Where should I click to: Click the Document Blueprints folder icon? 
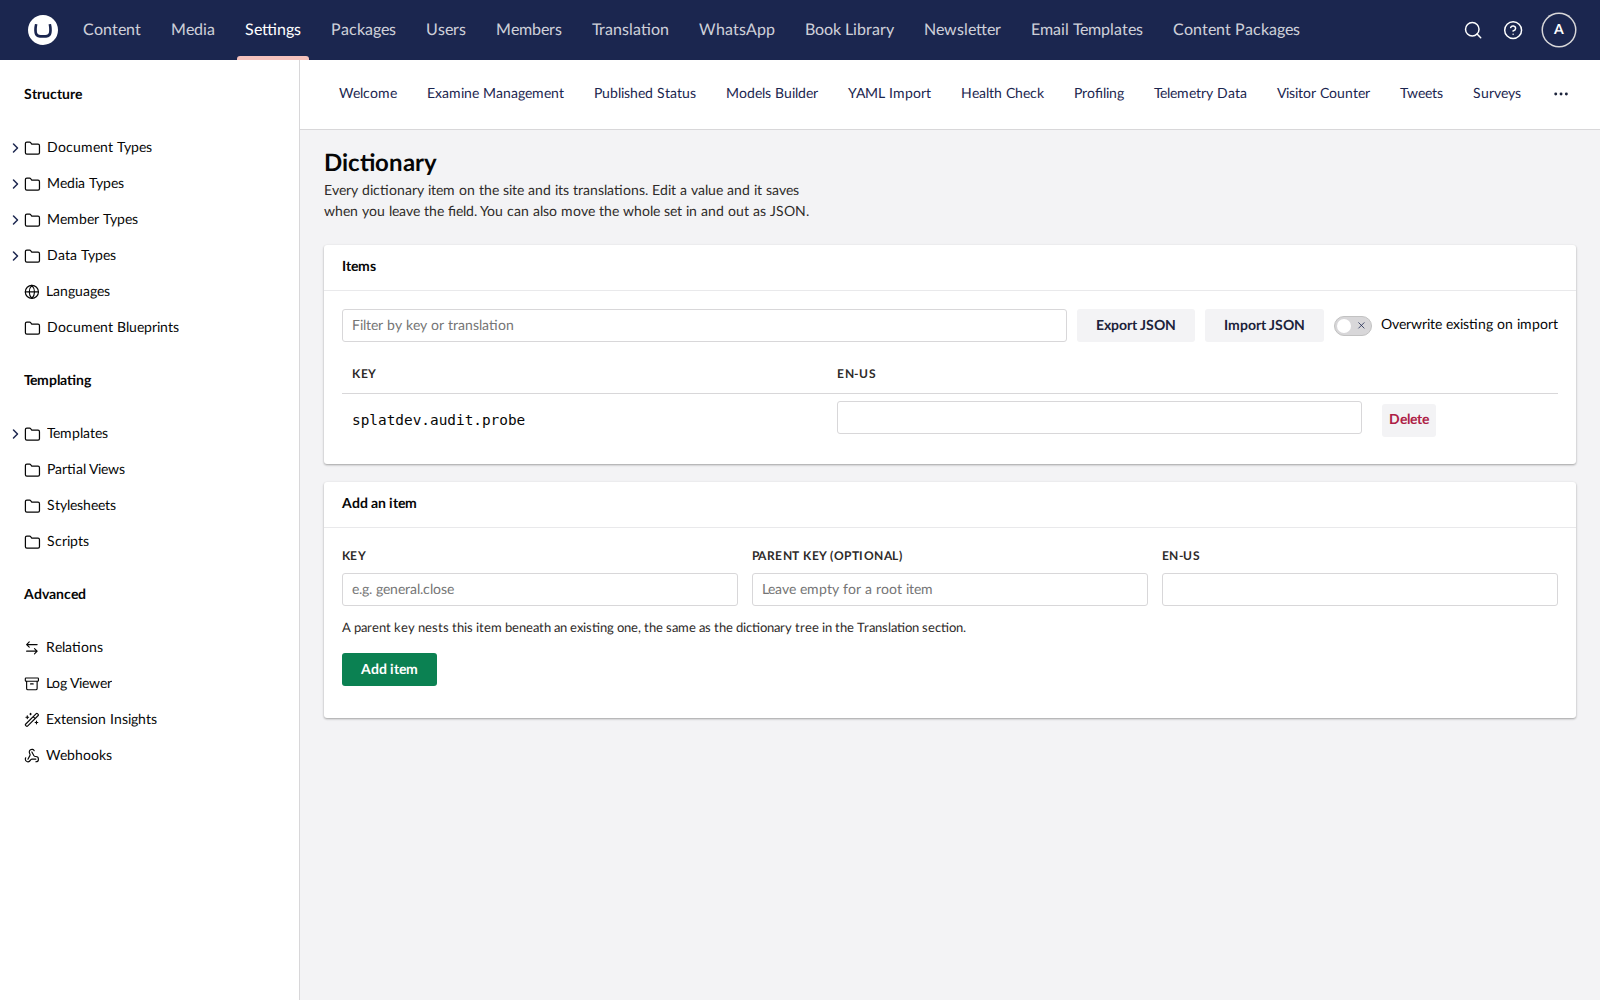[x=32, y=328]
